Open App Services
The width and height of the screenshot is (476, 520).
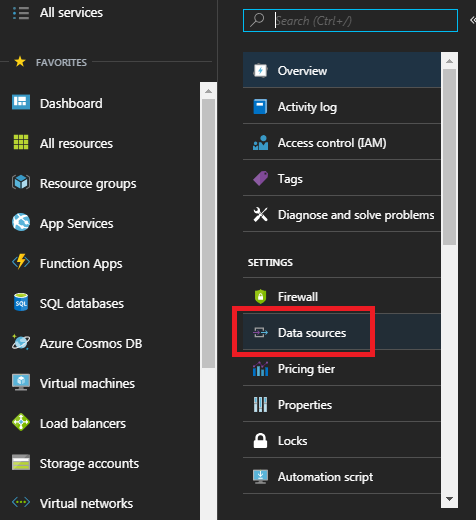(77, 224)
